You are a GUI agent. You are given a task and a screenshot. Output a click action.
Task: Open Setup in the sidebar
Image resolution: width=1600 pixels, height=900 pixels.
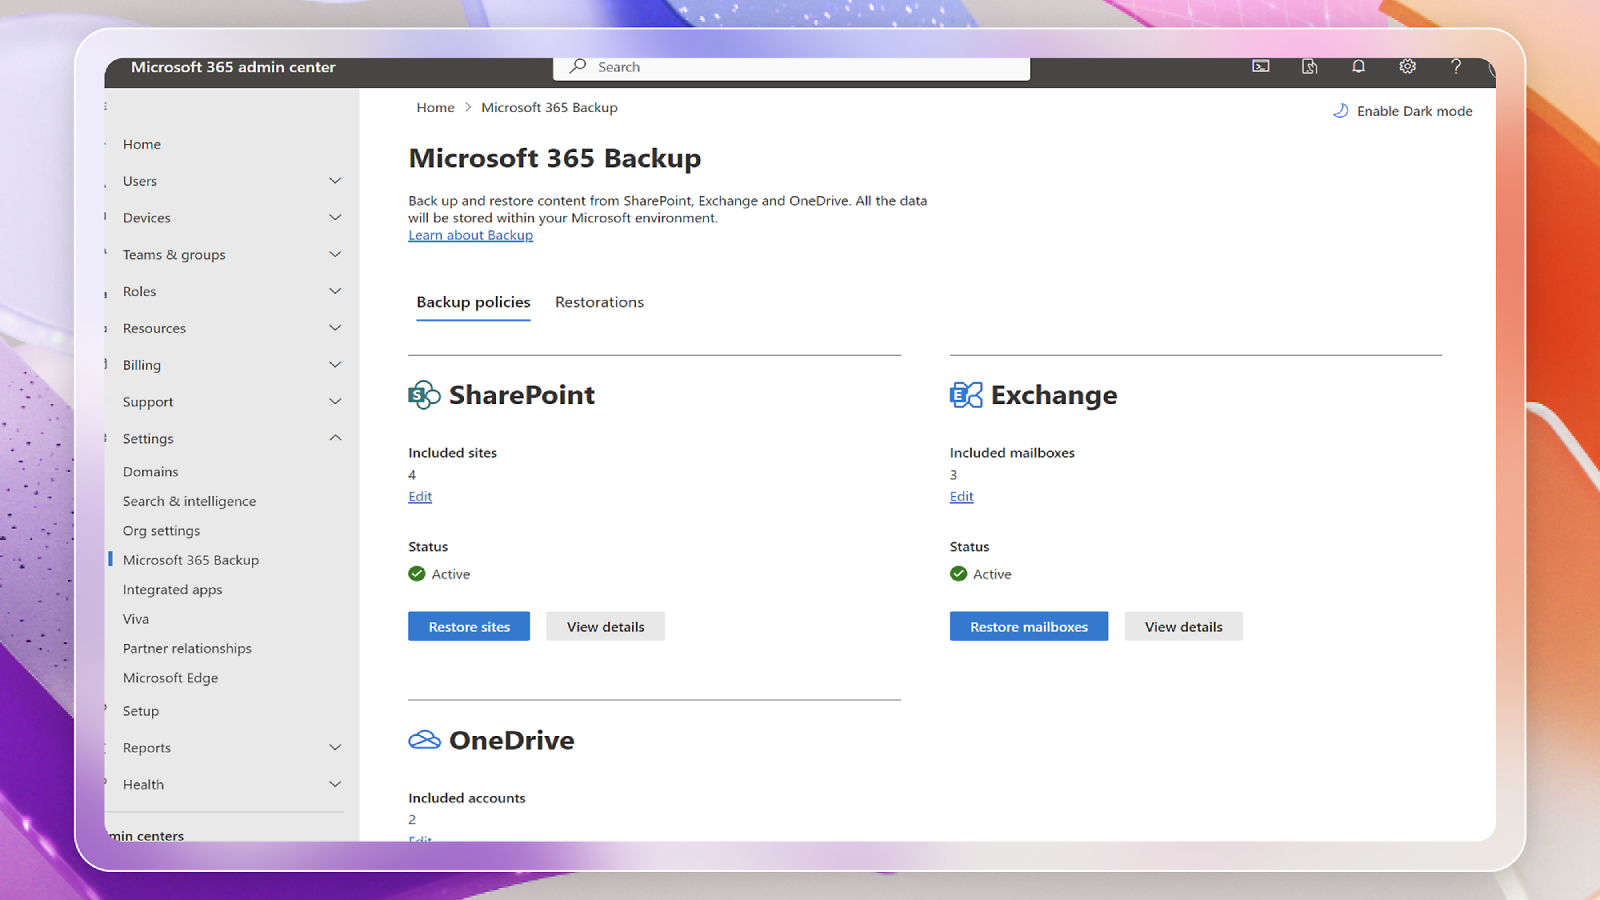[141, 711]
